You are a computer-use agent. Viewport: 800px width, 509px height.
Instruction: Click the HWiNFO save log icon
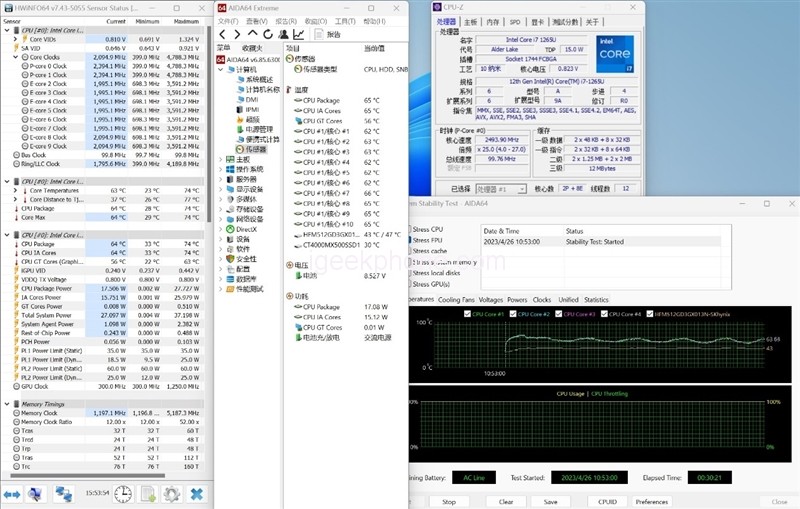[x=146, y=493]
